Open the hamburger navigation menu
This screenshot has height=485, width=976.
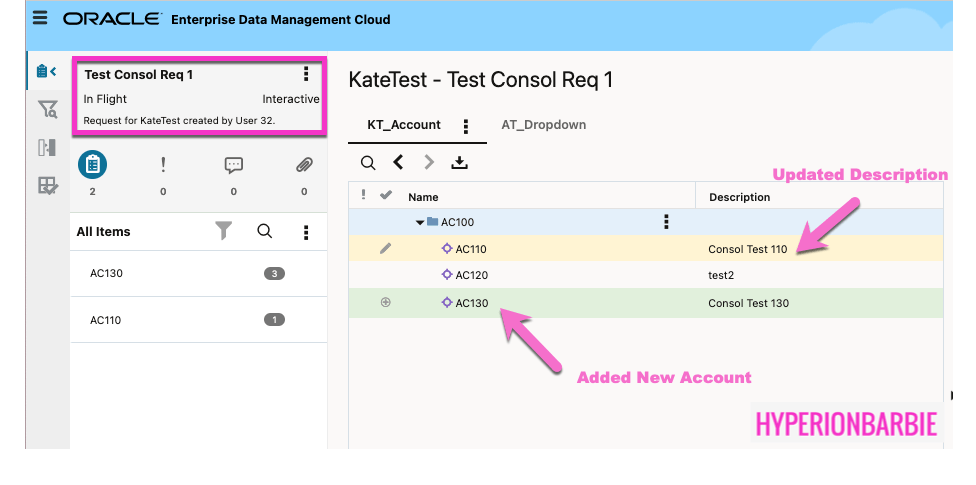[40, 19]
